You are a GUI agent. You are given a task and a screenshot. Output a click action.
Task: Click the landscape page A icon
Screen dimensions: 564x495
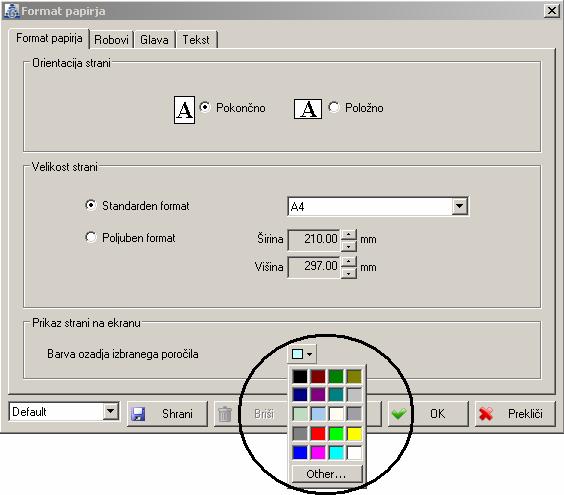coord(308,109)
